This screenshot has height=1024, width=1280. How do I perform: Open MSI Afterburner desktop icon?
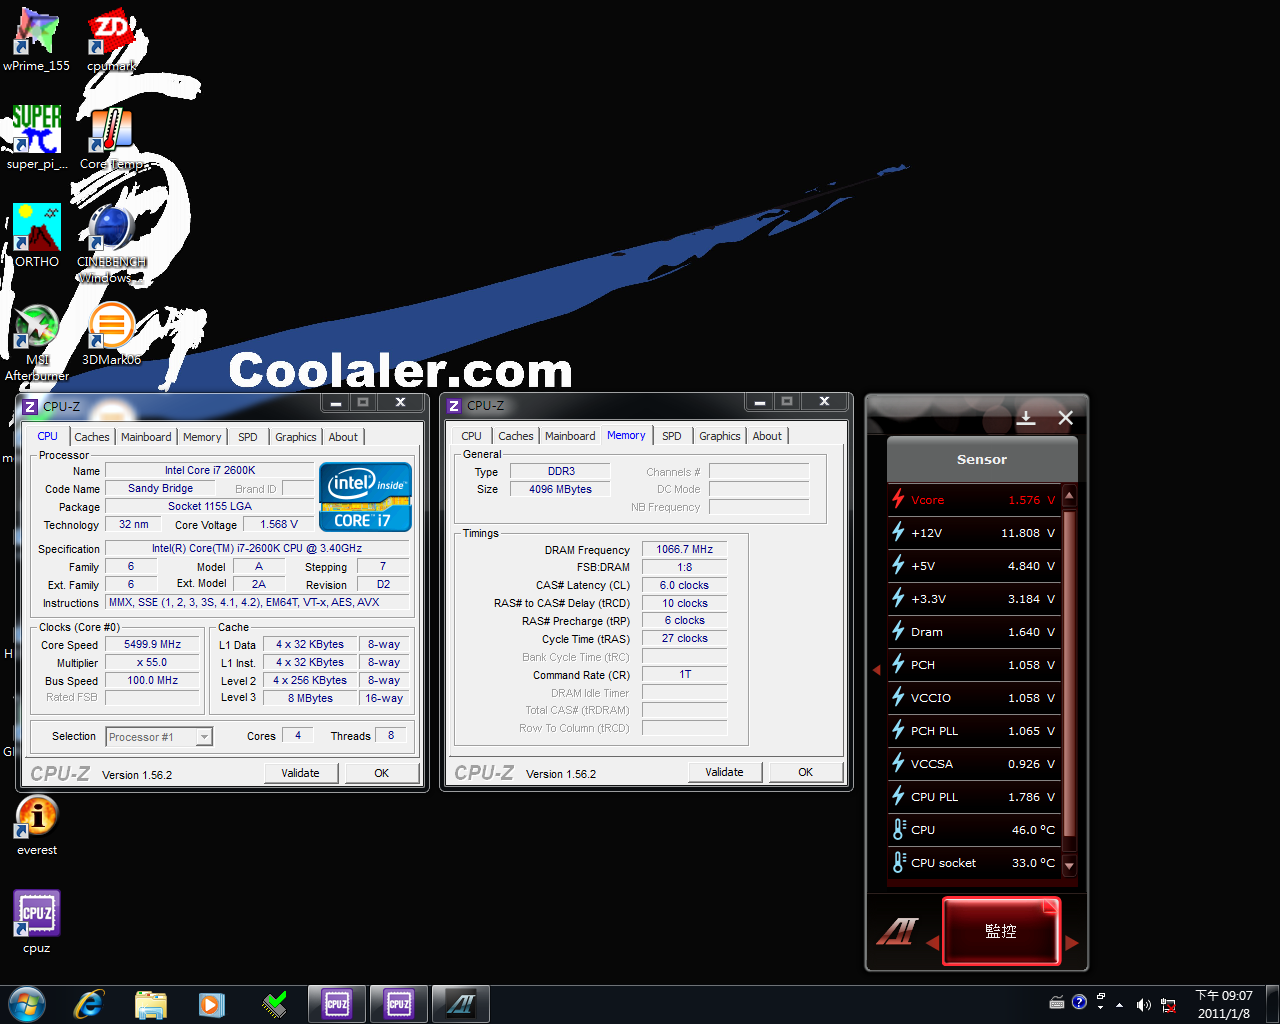(x=36, y=341)
